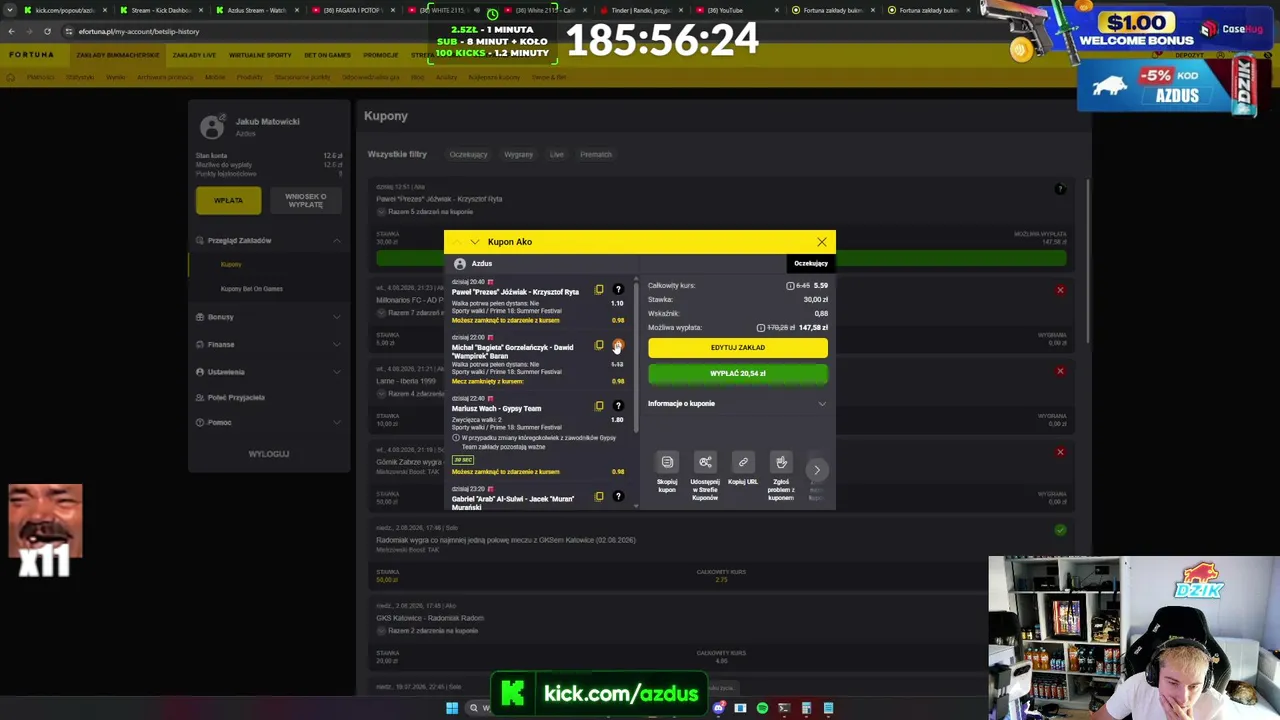This screenshot has width=1280, height=720.
Task: Collapse the Przegląd Zakładów sidebar section
Action: [x=269, y=241]
